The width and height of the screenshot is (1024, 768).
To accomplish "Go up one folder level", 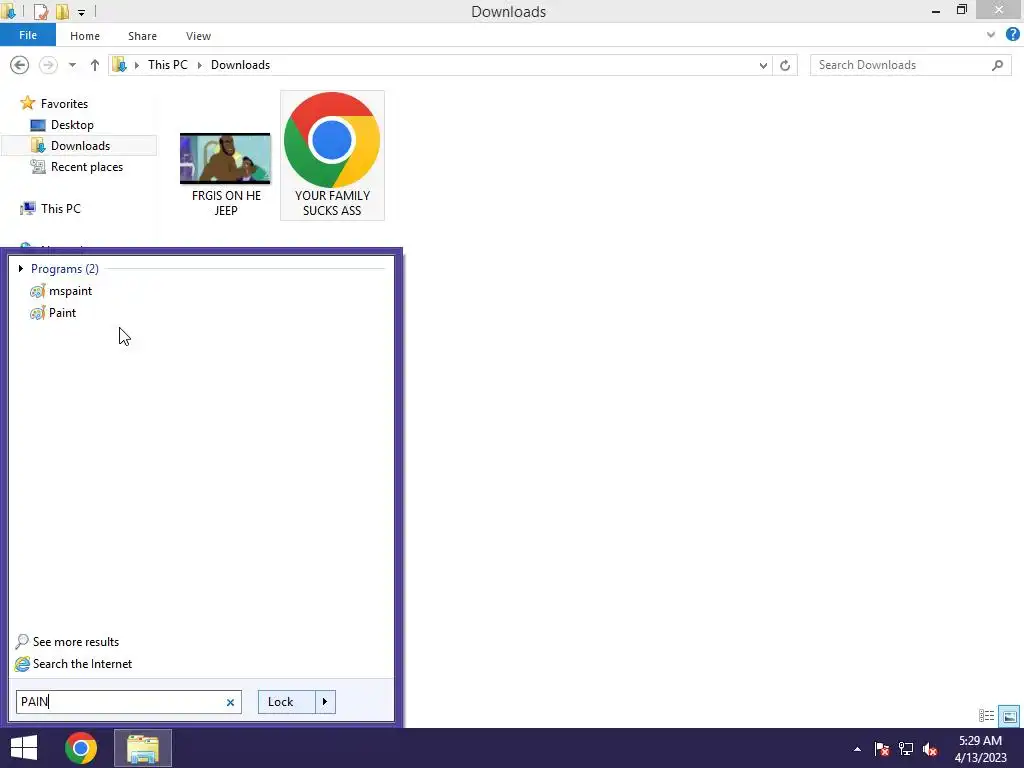I will click(95, 65).
